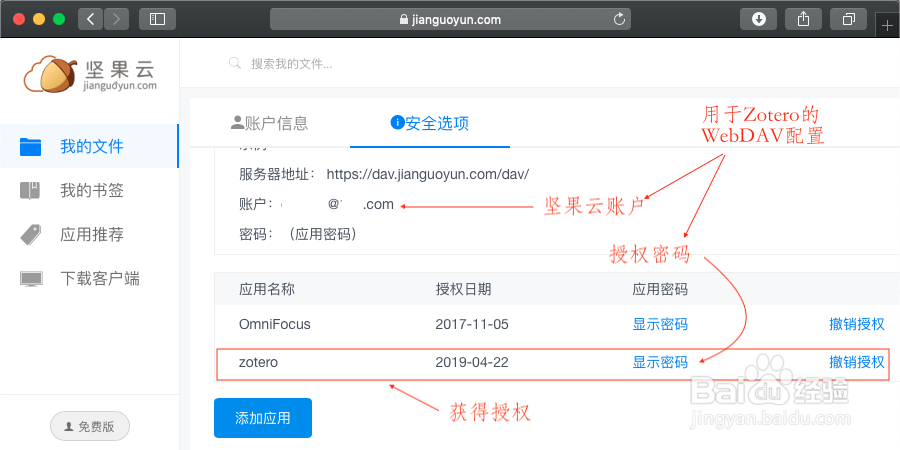Open the Safari share menu
Viewport: 900px width, 450px height.
[x=803, y=19]
